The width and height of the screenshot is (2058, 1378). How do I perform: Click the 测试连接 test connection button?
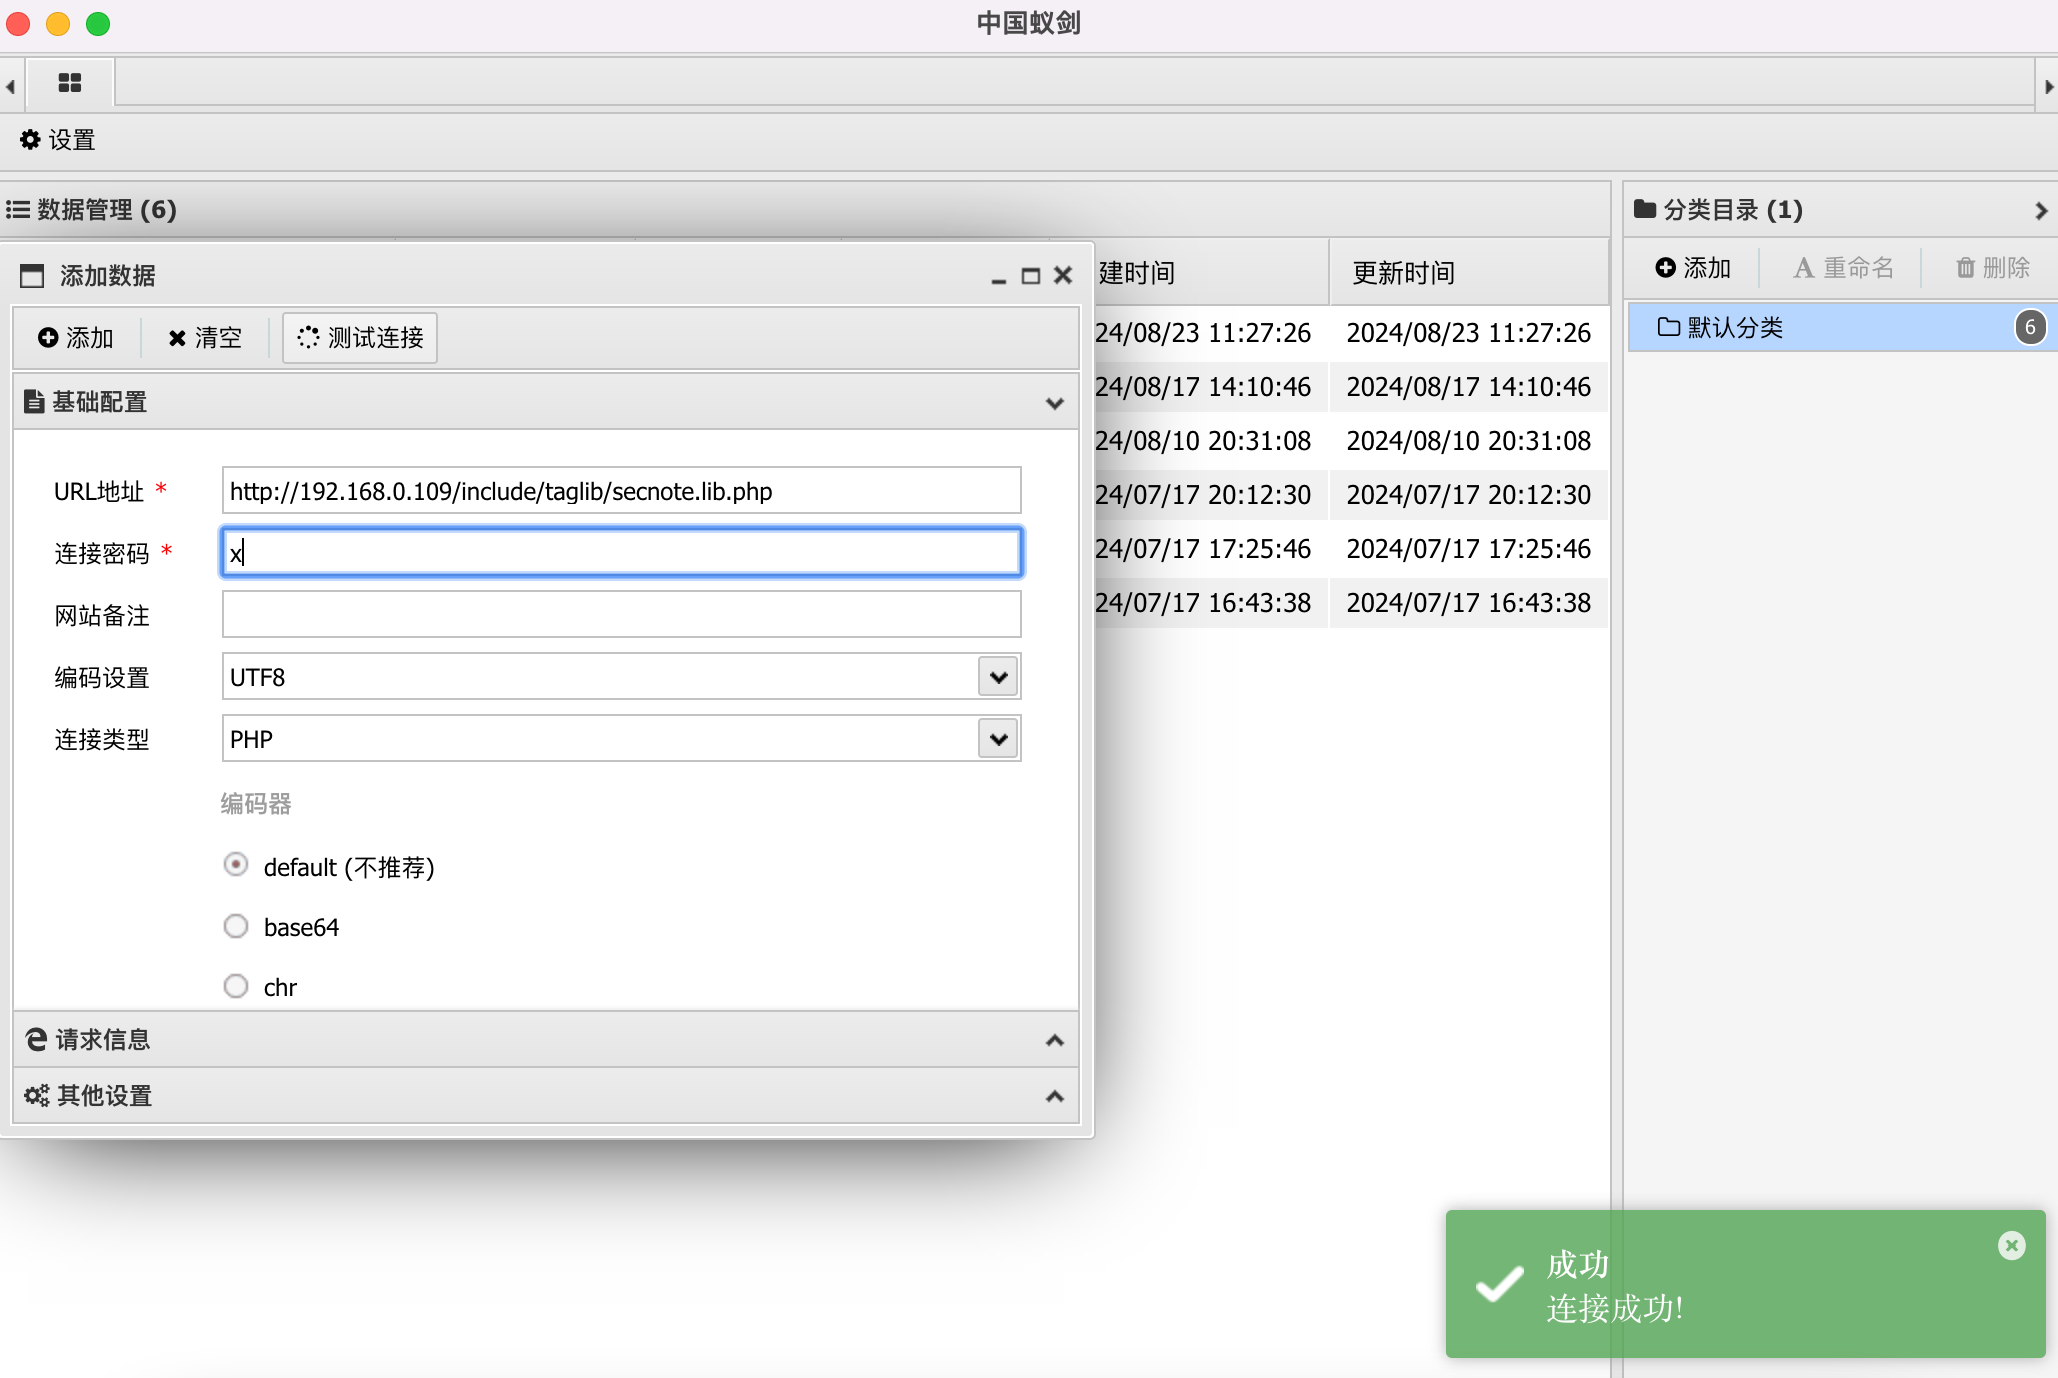[359, 338]
